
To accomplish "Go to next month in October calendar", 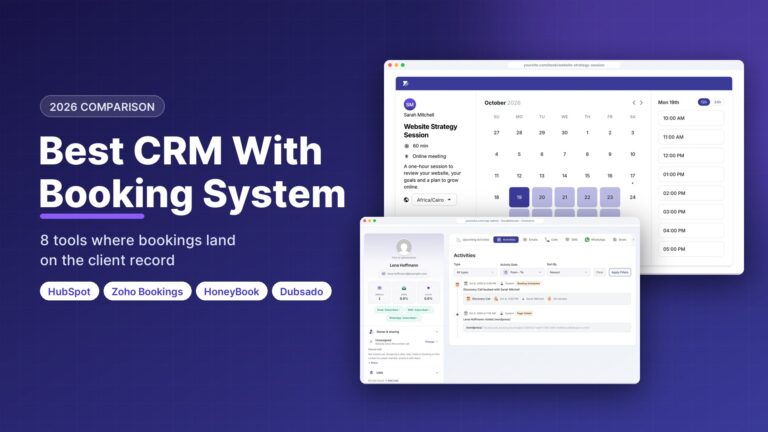I will pyautogui.click(x=641, y=103).
